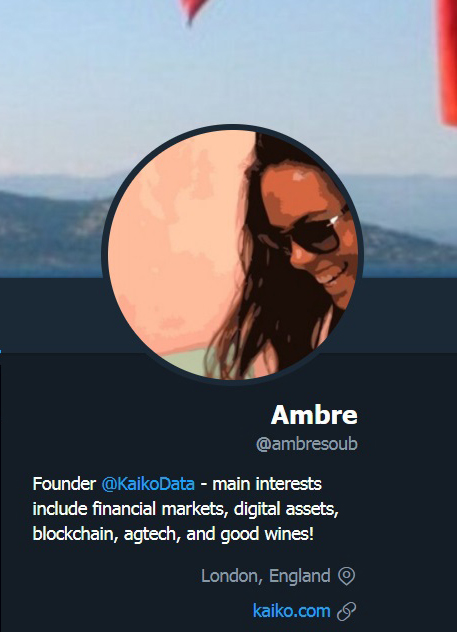The width and height of the screenshot is (457, 632).
Task: Click the red flag at banner's right edge
Action: tap(447, 60)
